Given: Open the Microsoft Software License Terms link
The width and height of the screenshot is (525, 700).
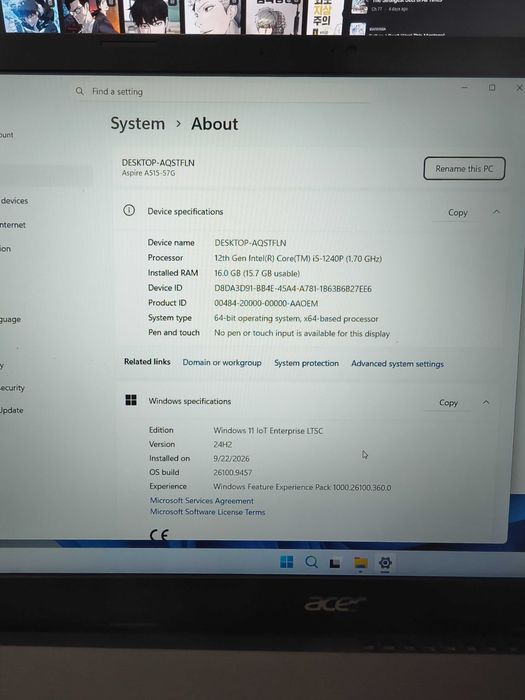Looking at the screenshot, I should (207, 512).
